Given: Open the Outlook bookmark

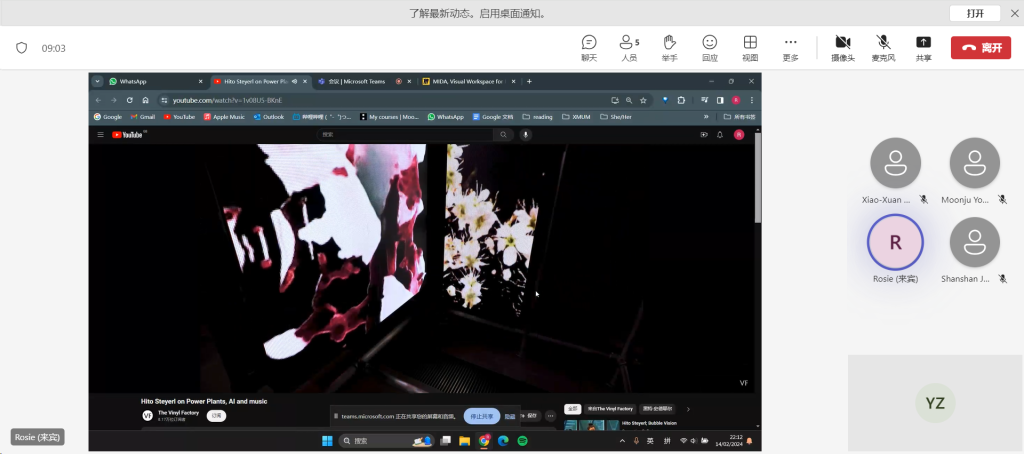Looking at the screenshot, I should pos(268,117).
